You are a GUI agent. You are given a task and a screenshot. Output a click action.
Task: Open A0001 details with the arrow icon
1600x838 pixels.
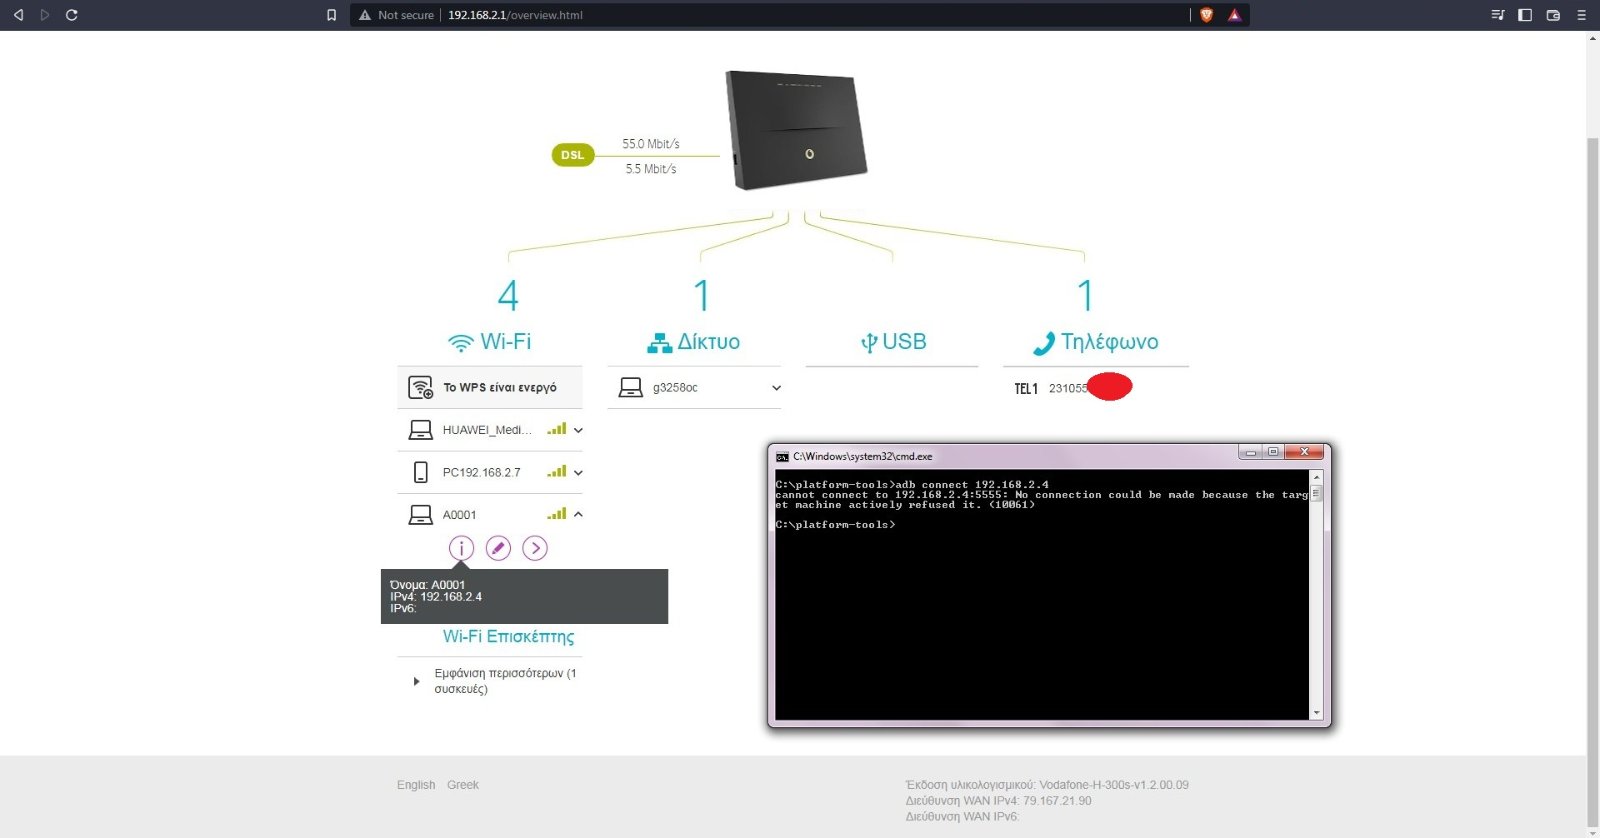tap(535, 548)
